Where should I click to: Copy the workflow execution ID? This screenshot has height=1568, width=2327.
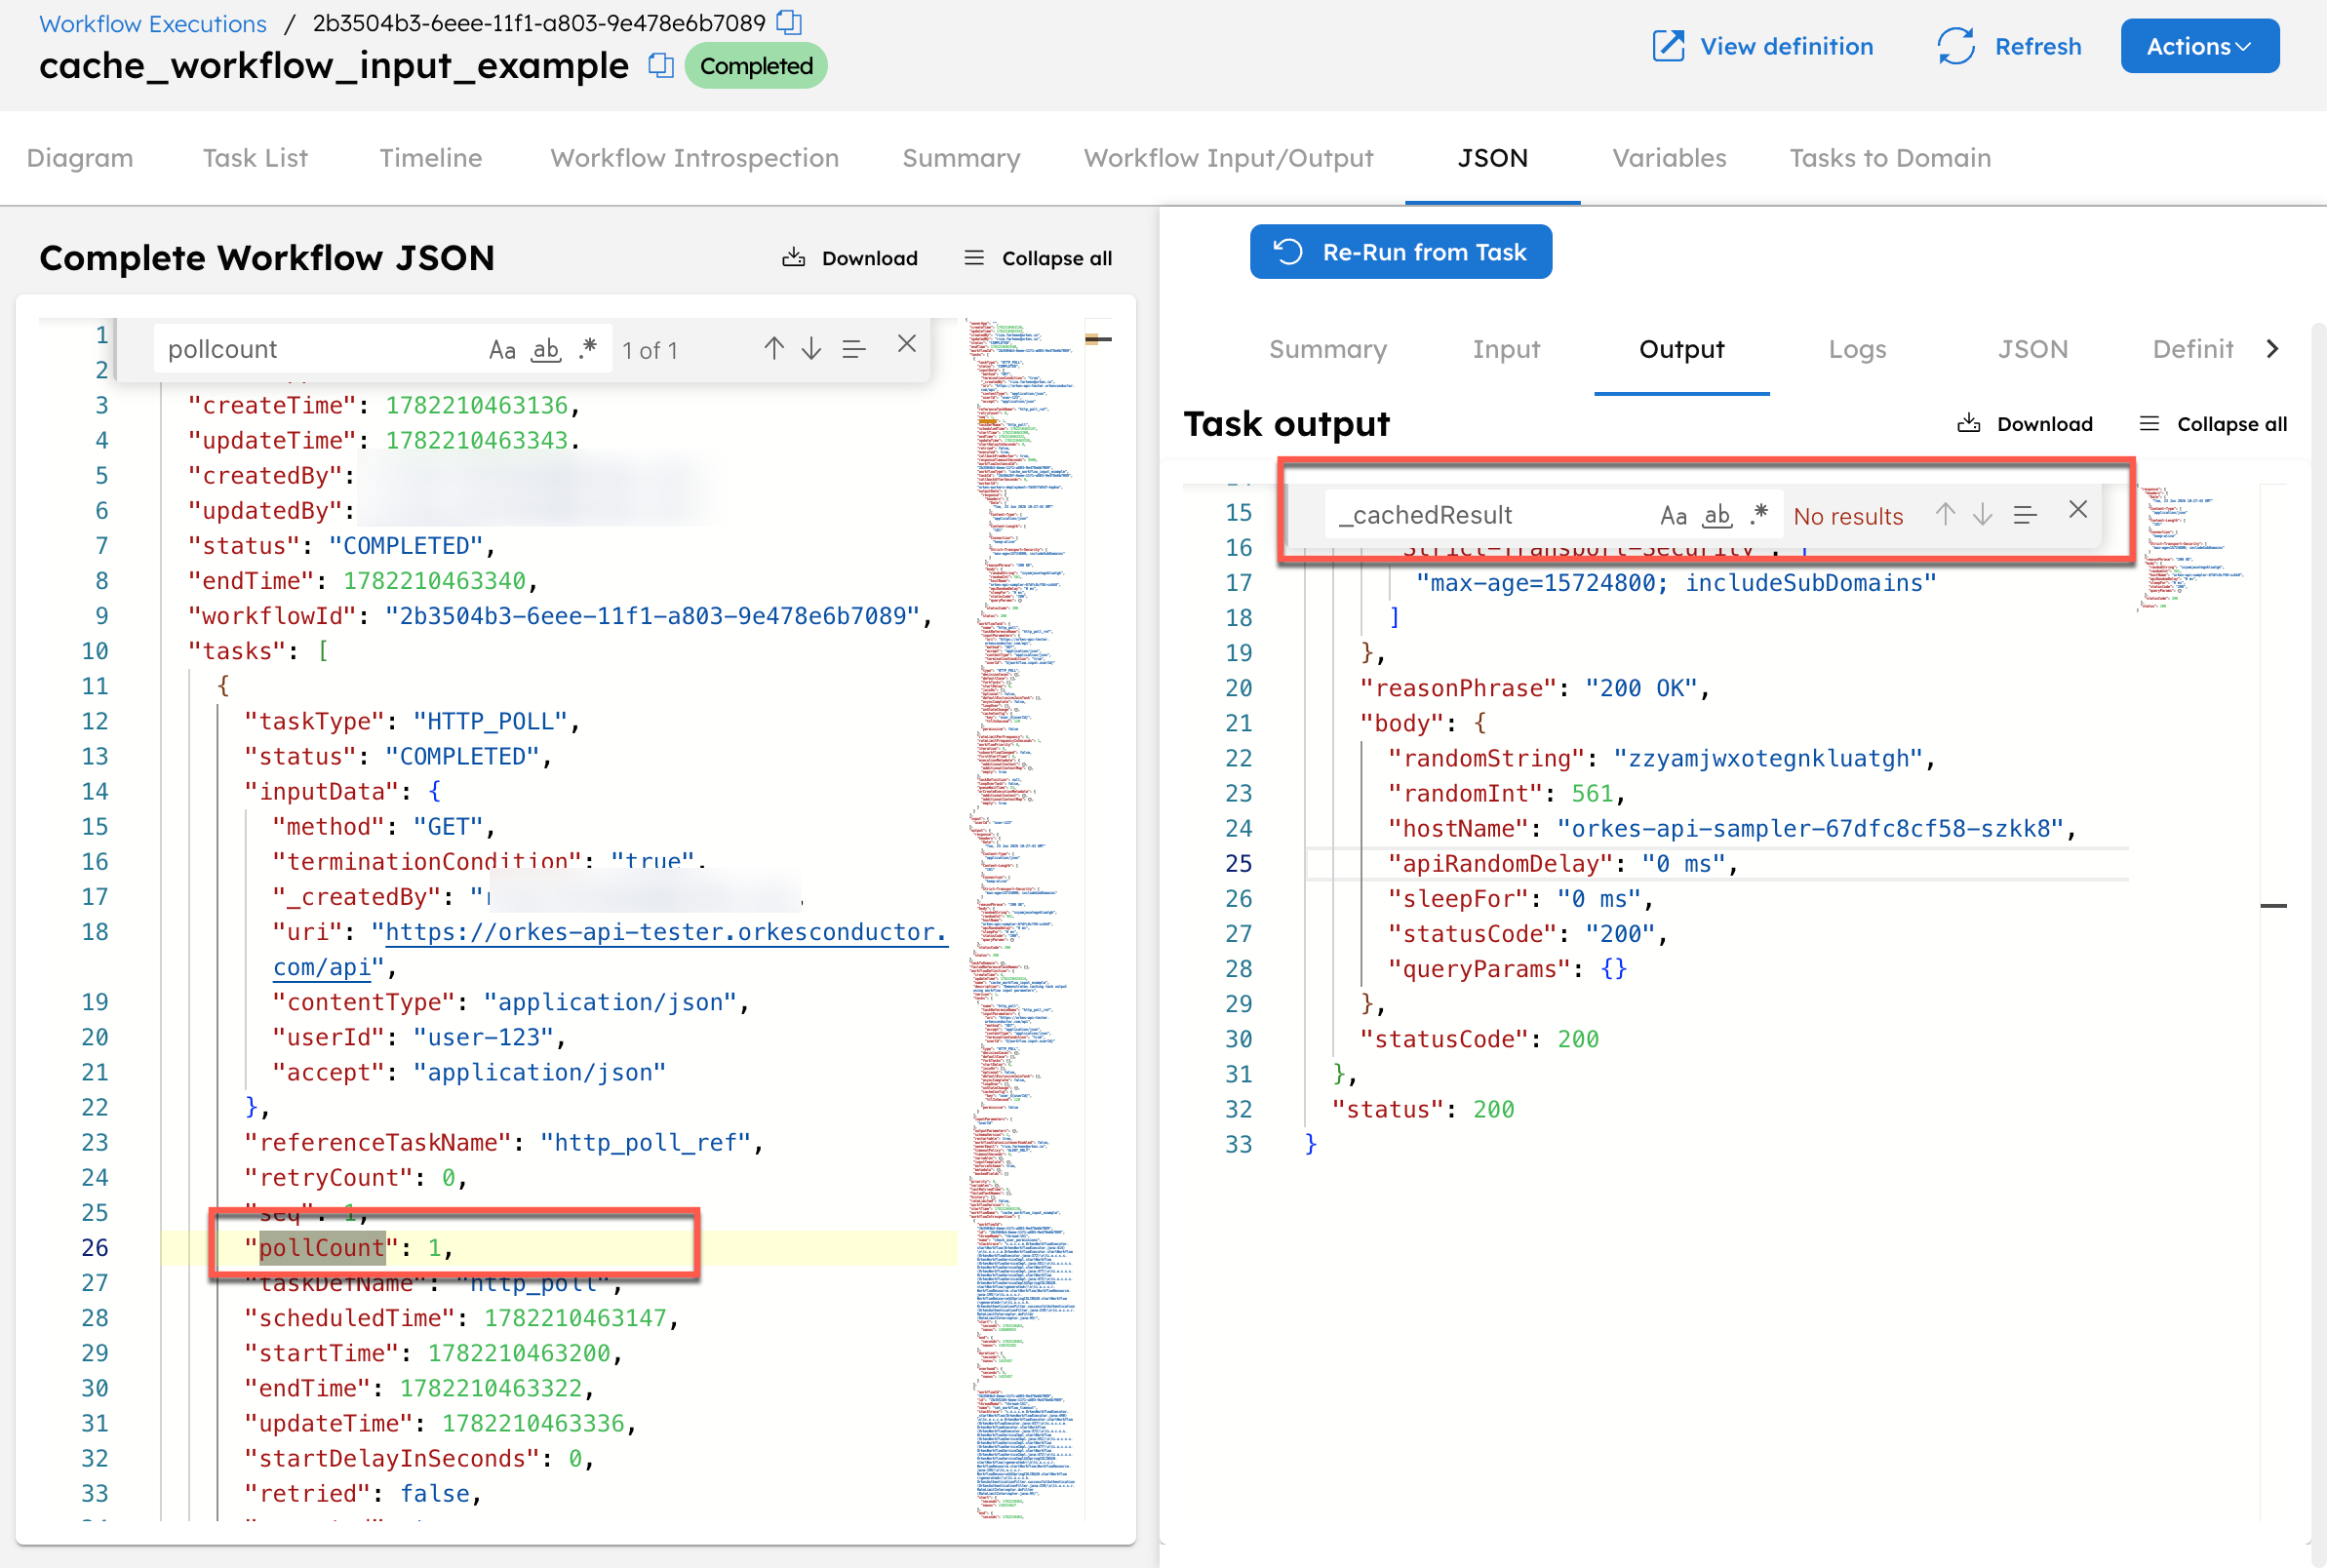click(x=789, y=22)
